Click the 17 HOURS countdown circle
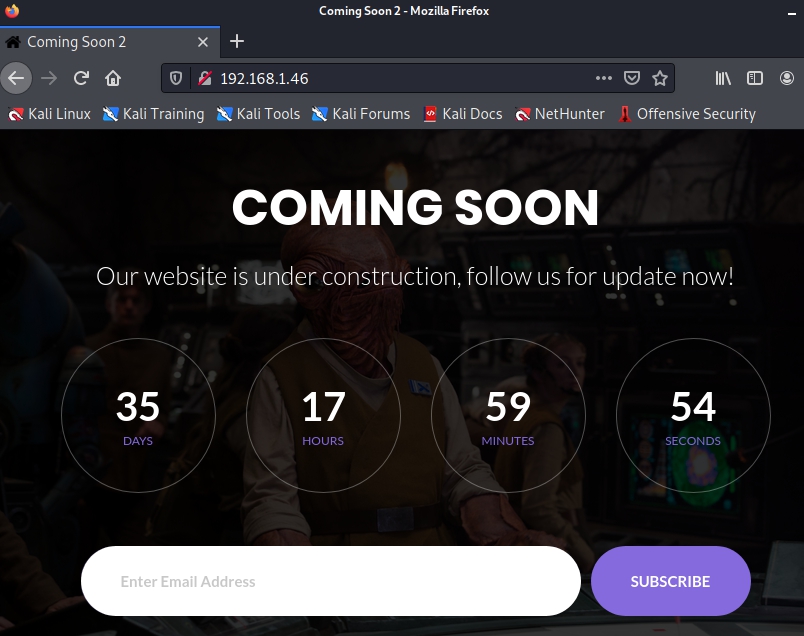This screenshot has height=636, width=804. [323, 415]
